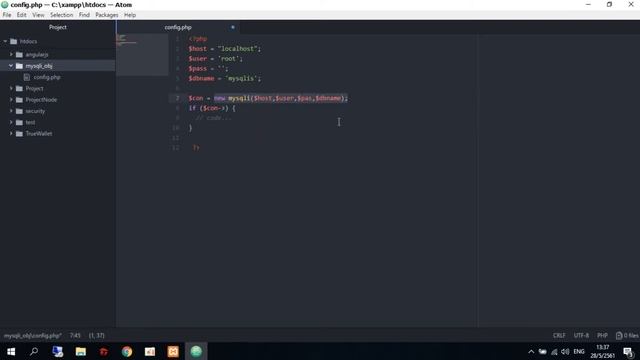Click line number 7 in the gutter
The width and height of the screenshot is (640, 360).
177,98
